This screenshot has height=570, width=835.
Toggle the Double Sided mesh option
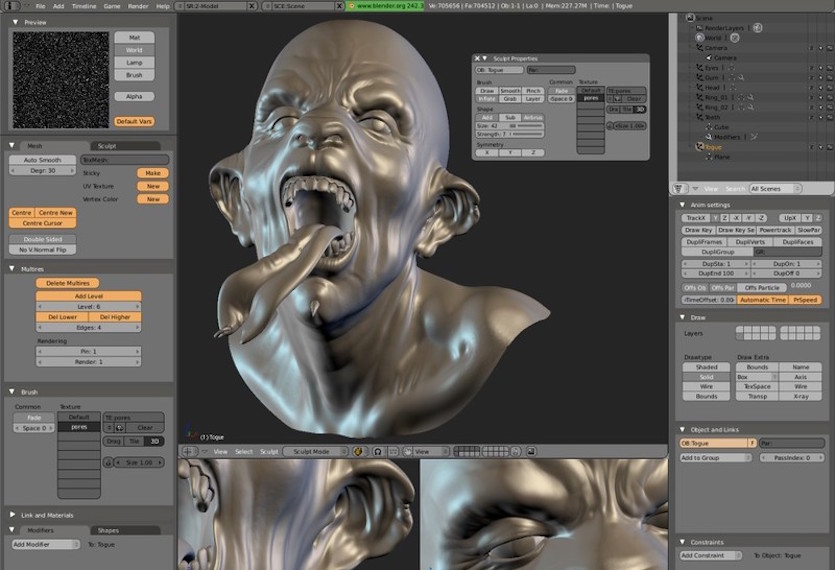coord(43,239)
